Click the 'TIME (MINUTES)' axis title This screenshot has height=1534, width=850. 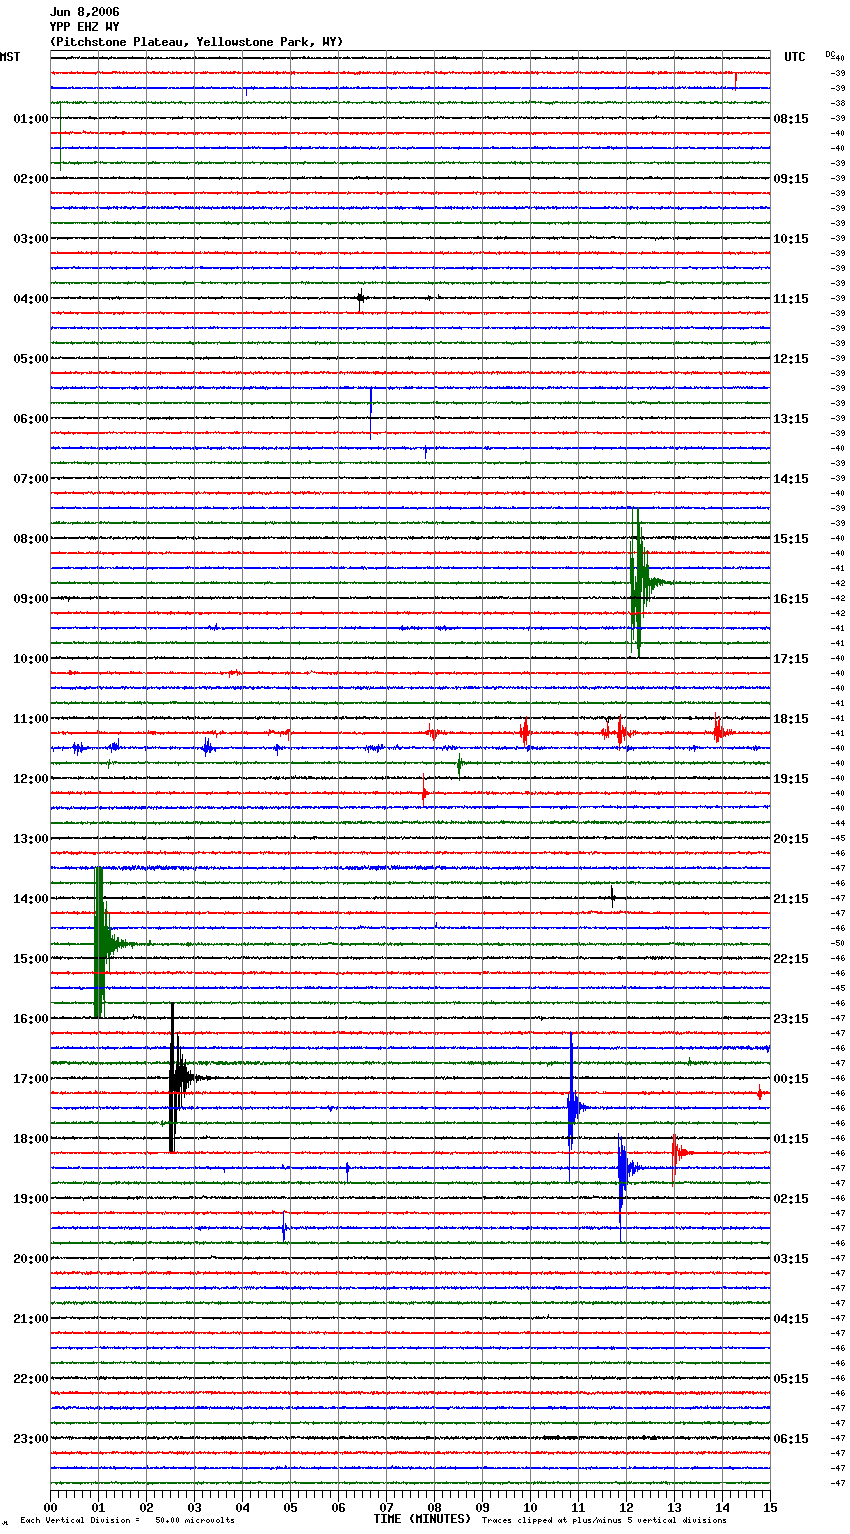[x=421, y=1519]
